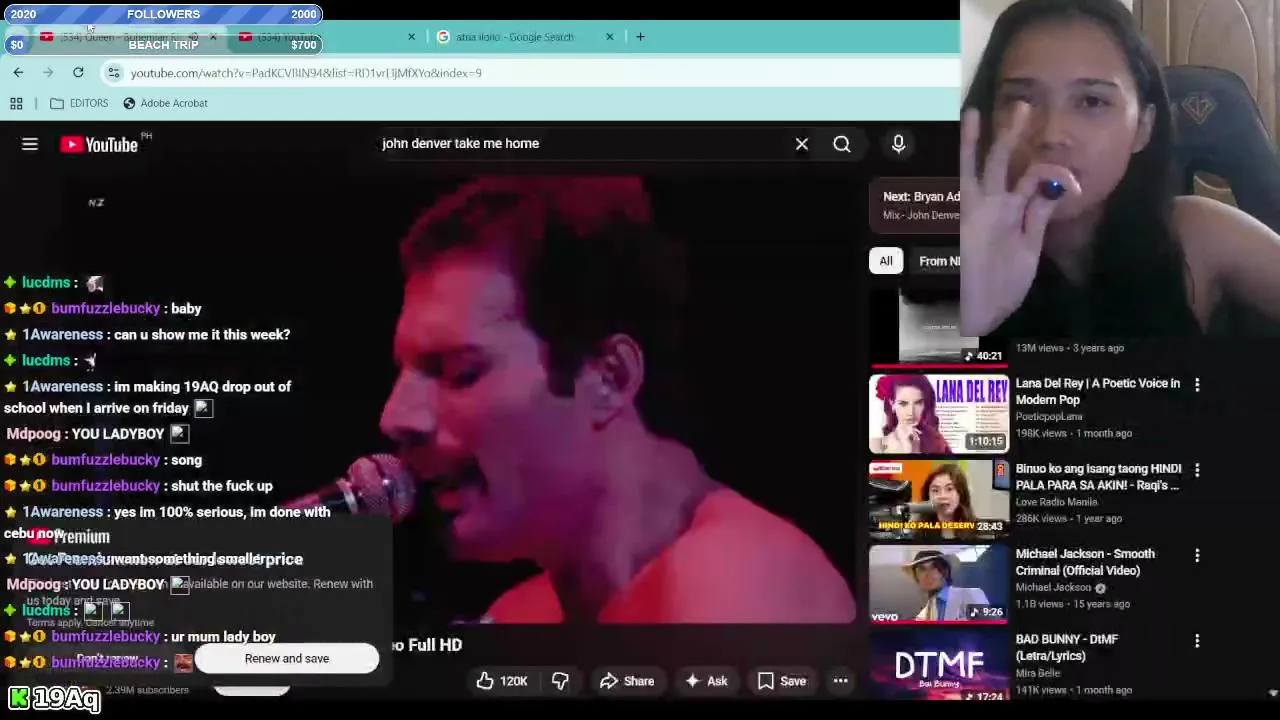Go back with the browser back arrow

[18, 72]
